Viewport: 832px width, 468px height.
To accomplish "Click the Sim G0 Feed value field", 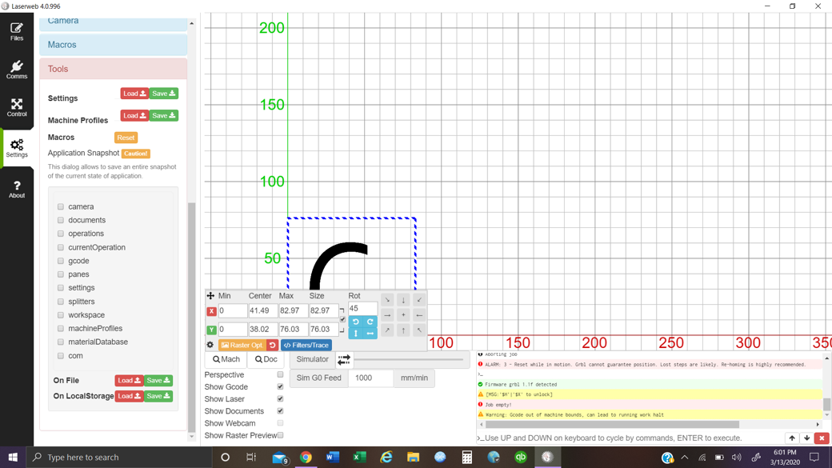I will tap(371, 378).
